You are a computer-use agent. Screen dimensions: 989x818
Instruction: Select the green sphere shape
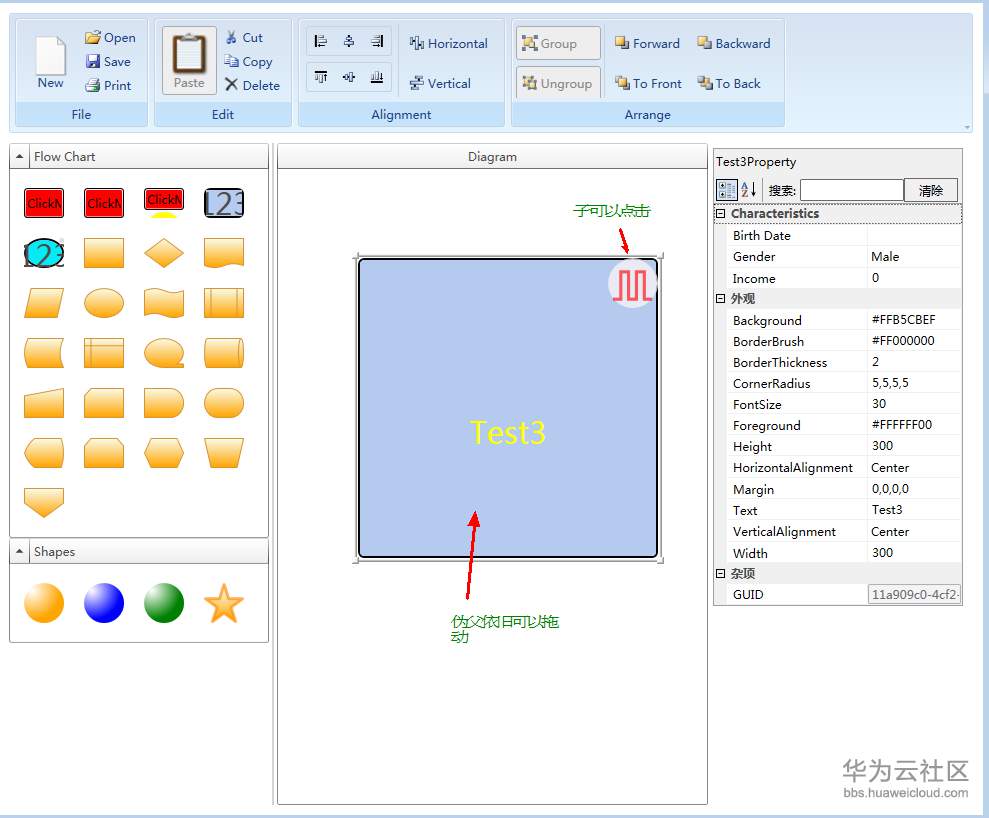(164, 603)
